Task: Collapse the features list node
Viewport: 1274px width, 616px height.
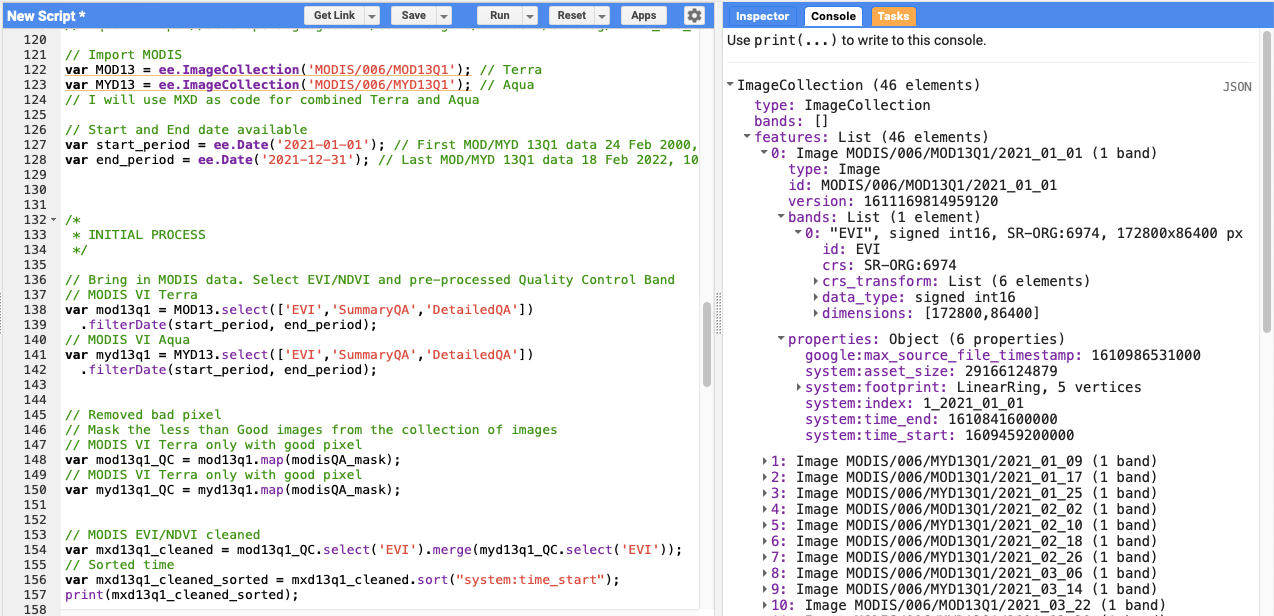Action: point(748,138)
